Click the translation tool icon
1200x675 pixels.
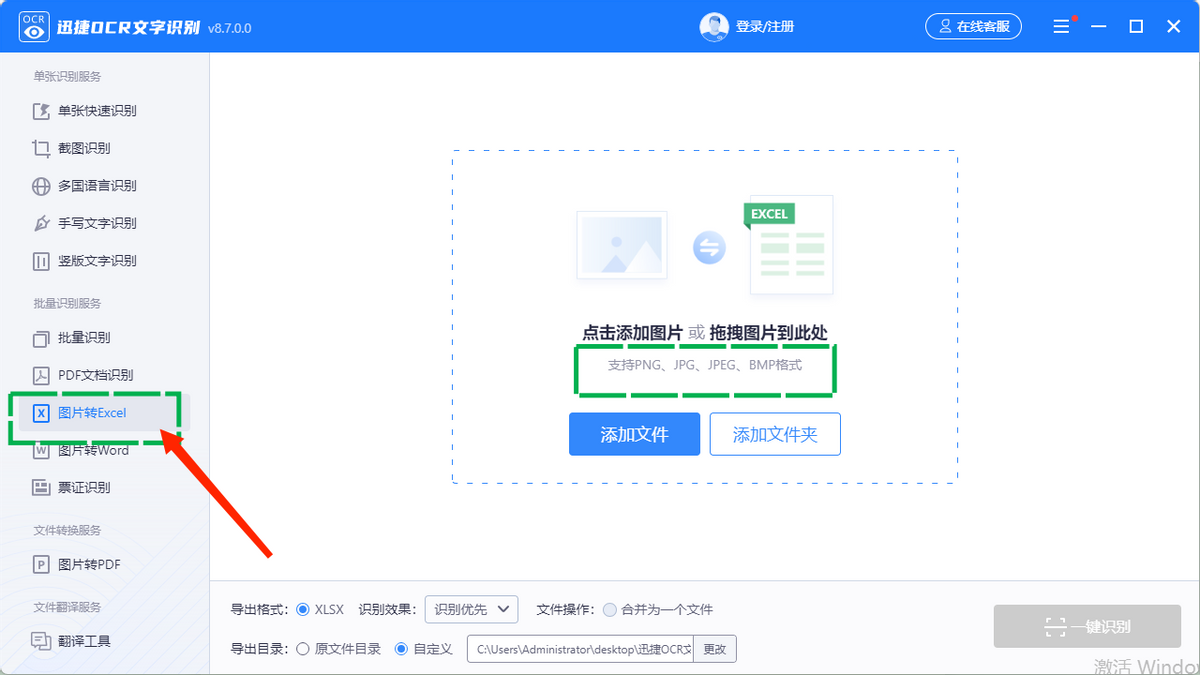41,641
